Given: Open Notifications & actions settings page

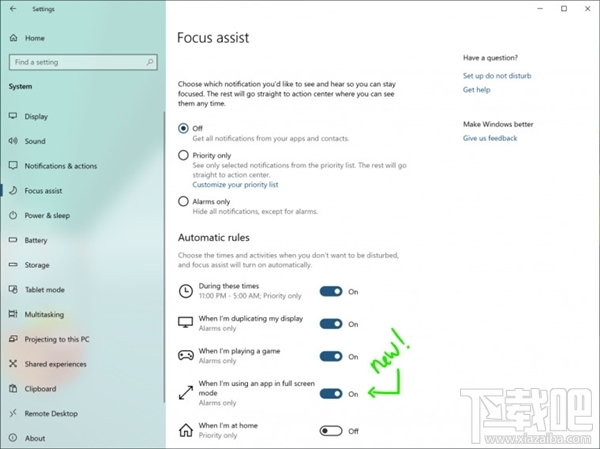Looking at the screenshot, I should (60, 166).
